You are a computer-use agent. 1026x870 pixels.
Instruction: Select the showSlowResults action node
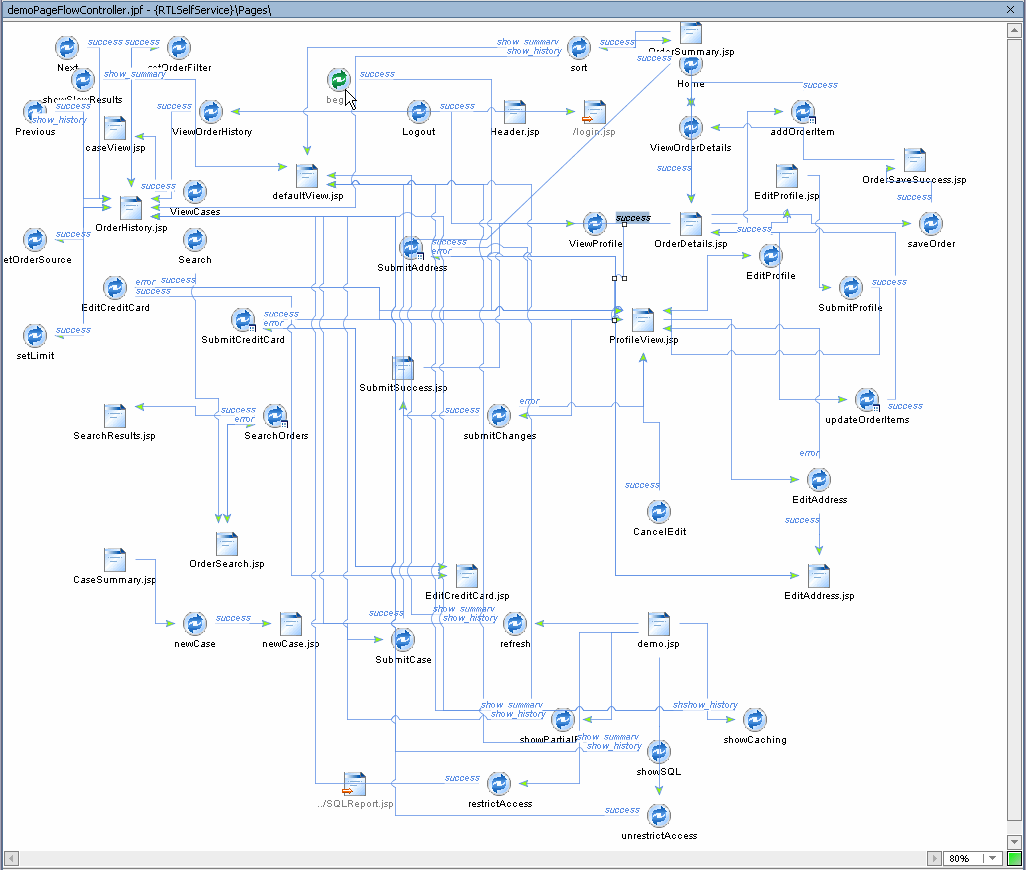pyautogui.click(x=83, y=80)
